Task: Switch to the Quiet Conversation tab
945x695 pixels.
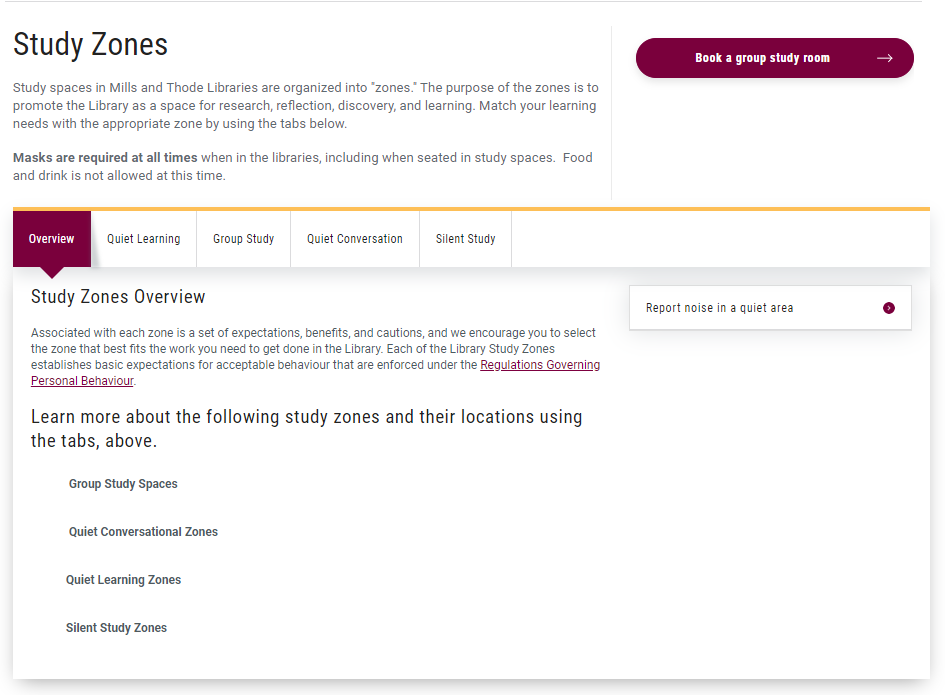Action: tap(355, 239)
